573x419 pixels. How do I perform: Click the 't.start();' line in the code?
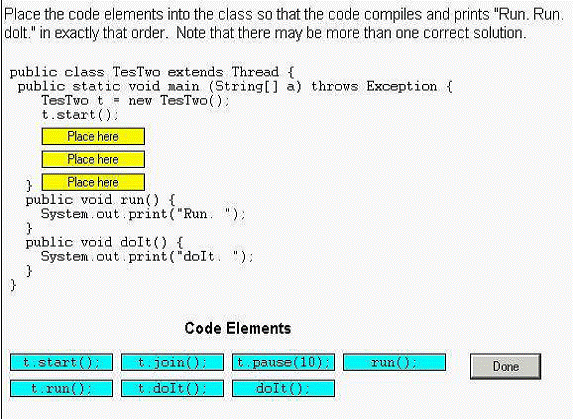(x=80, y=115)
